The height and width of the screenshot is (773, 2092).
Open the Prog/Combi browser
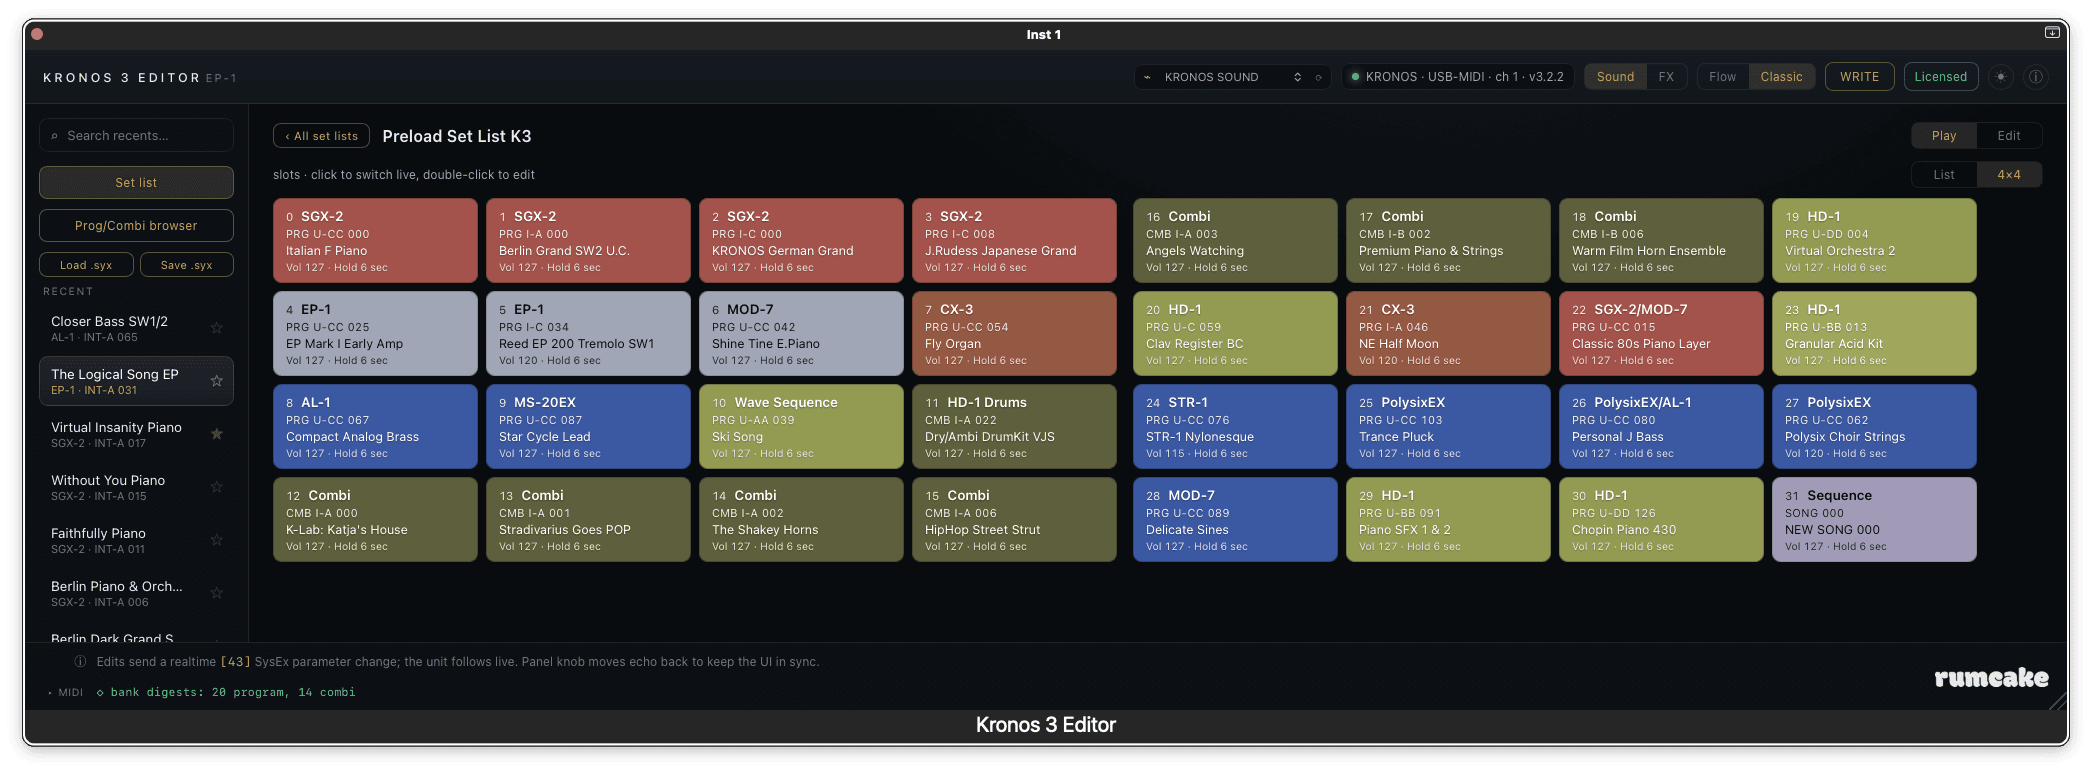(136, 226)
